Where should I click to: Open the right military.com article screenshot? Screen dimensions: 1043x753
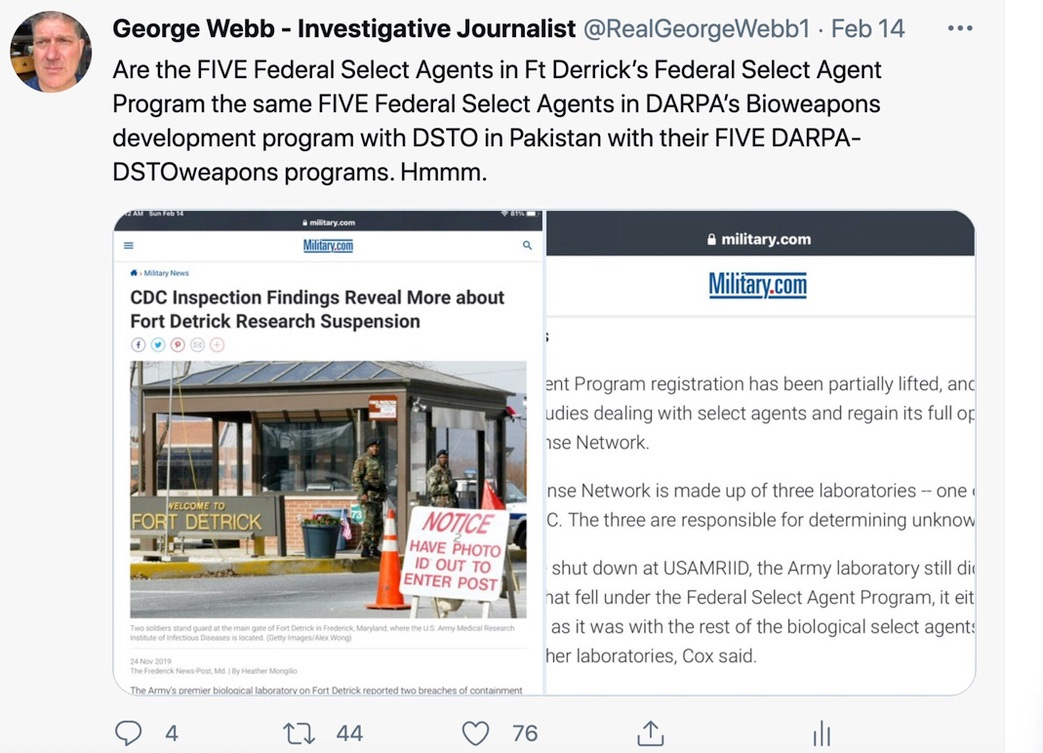click(760, 452)
